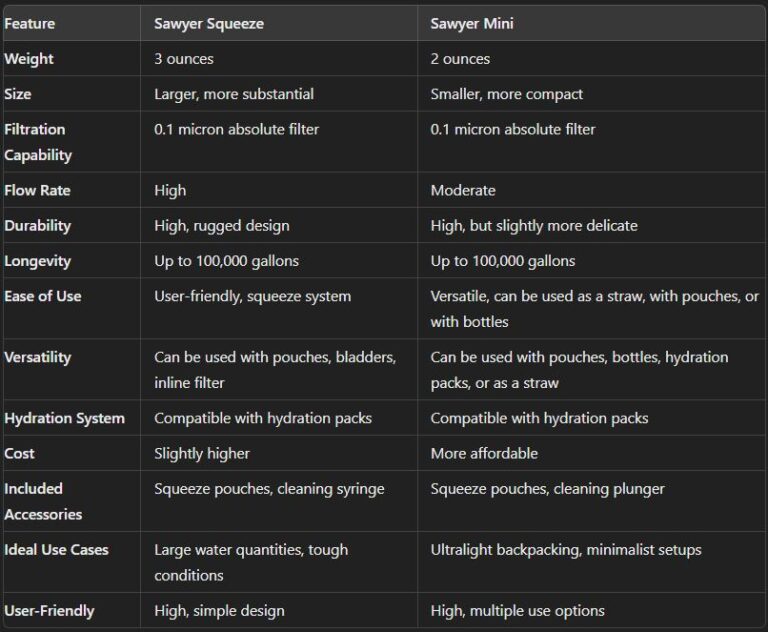768x632 pixels.
Task: Click the User-friendly, squeeze system cell
Action: 252,296
